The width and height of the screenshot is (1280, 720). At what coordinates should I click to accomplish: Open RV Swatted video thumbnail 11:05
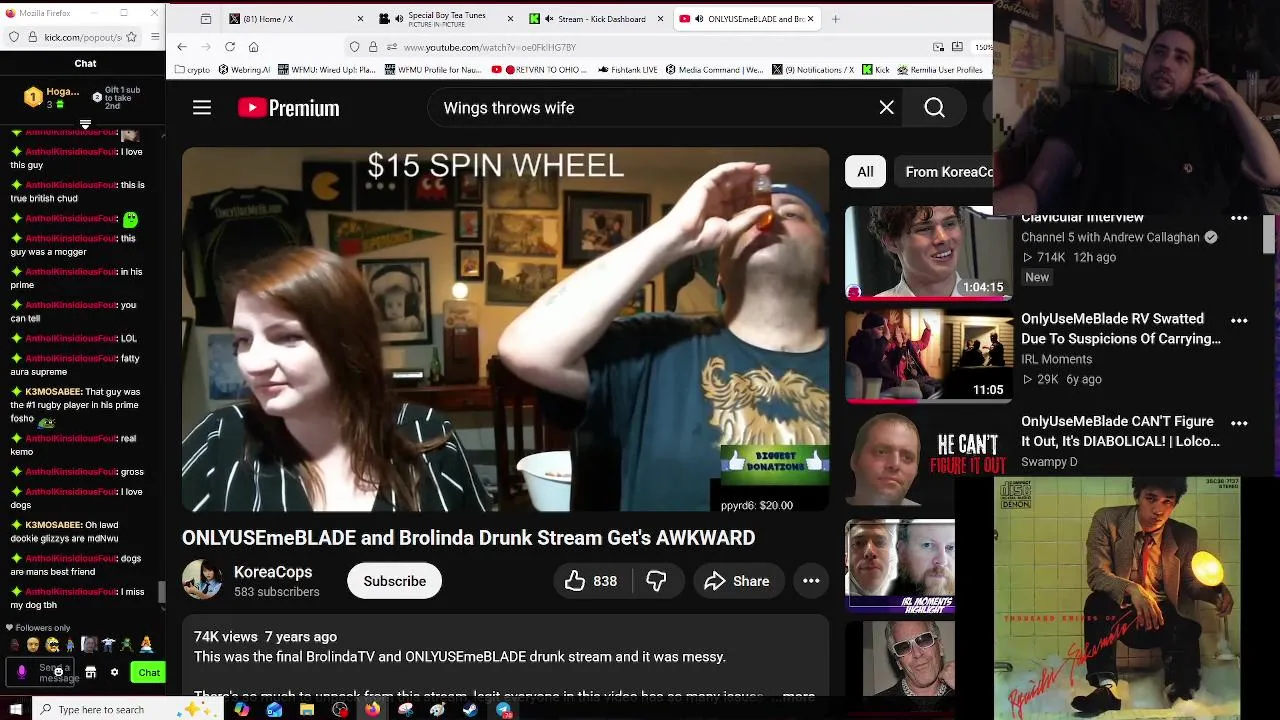coord(929,356)
